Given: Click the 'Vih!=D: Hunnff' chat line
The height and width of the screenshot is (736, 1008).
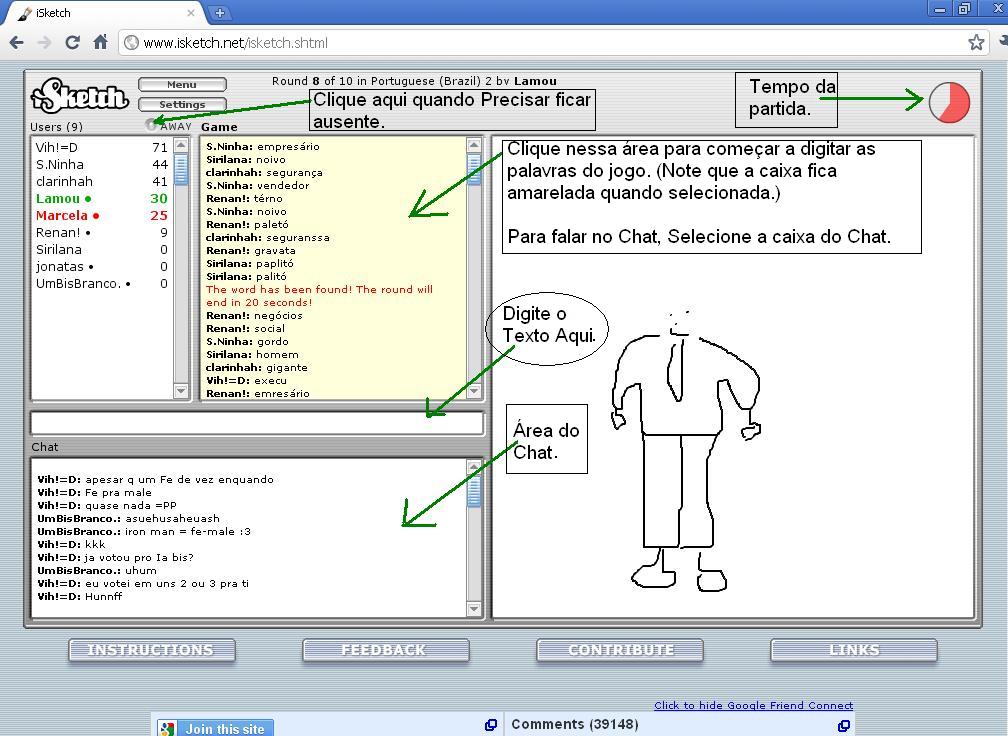Looking at the screenshot, I should pyautogui.click(x=80, y=597).
